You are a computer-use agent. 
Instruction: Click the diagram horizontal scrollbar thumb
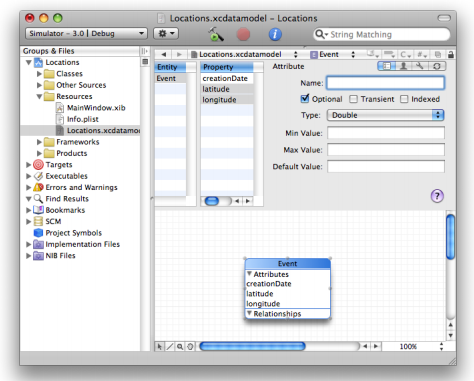pyautogui.click(x=252, y=346)
